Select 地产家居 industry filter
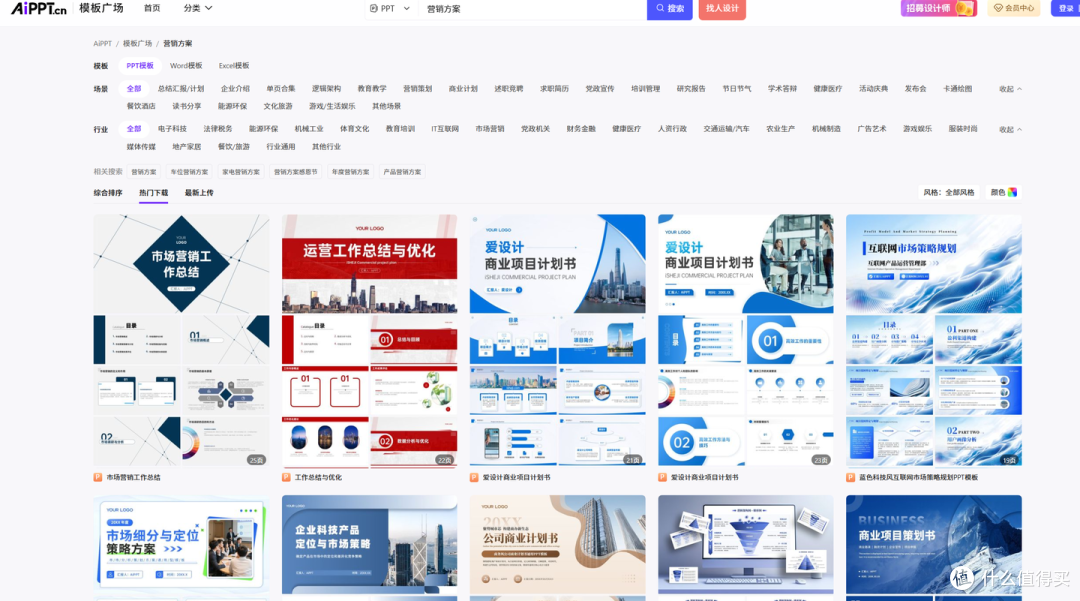Viewport: 1080px width, 601px height. tap(187, 147)
